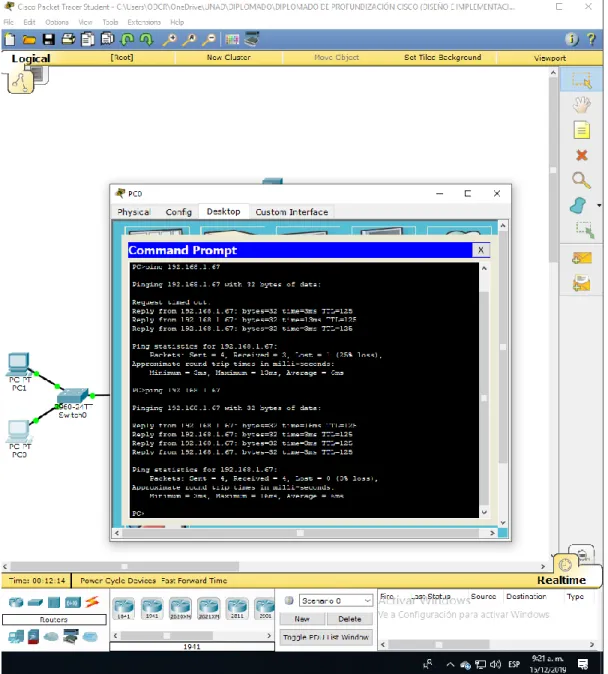This screenshot has width=608, height=674.
Task: Zoom out with the minus magnifier
Action: click(209, 40)
